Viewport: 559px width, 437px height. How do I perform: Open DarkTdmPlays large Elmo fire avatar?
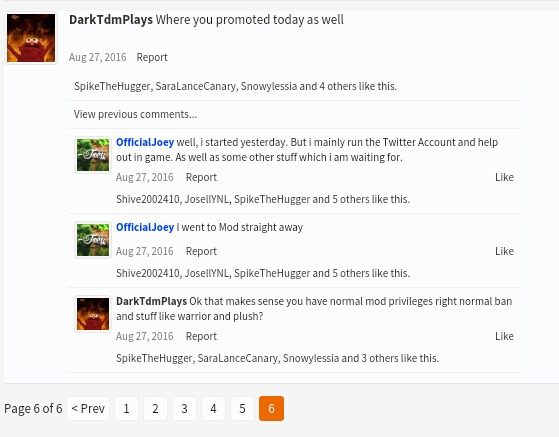(x=31, y=38)
